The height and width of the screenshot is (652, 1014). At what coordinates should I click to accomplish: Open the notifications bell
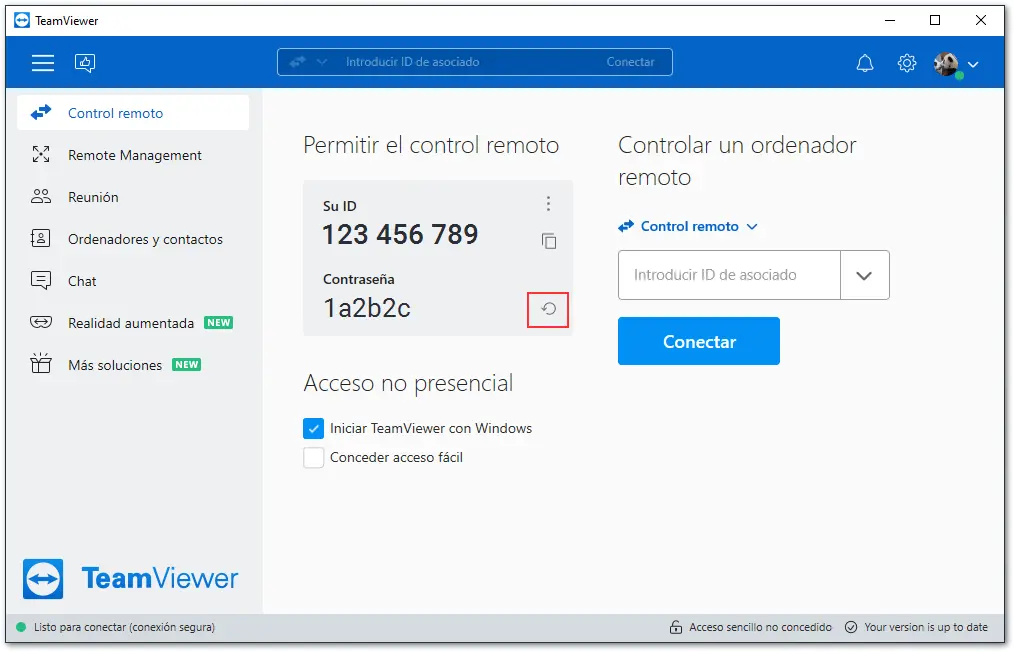pyautogui.click(x=865, y=63)
